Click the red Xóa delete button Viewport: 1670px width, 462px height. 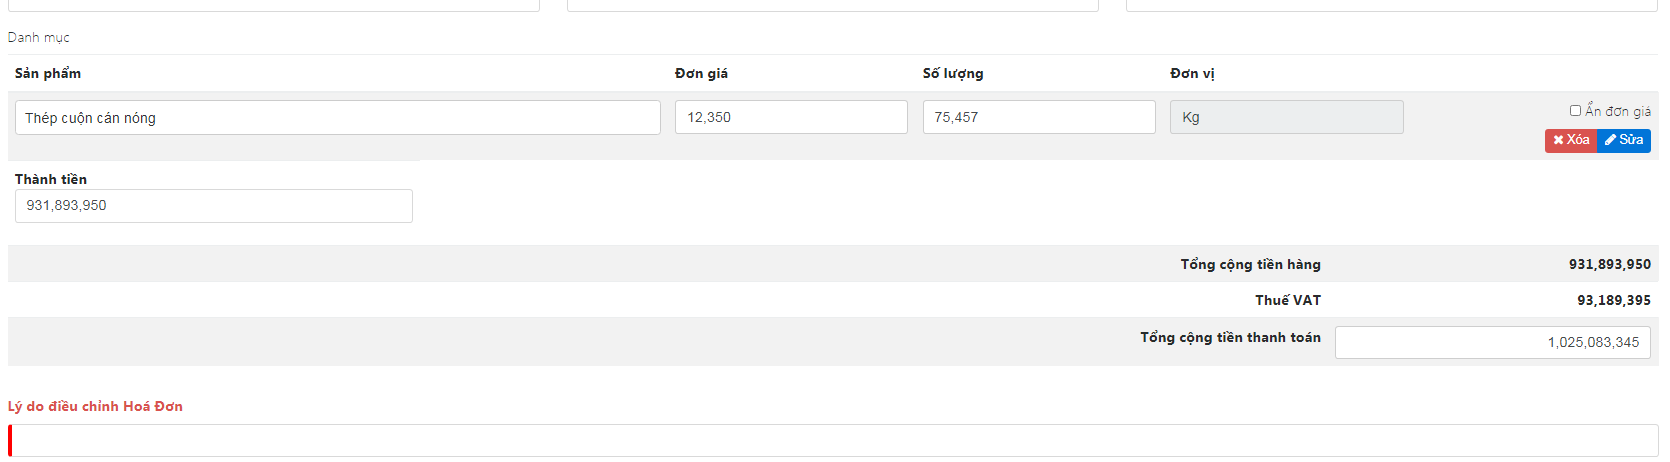tap(1571, 140)
